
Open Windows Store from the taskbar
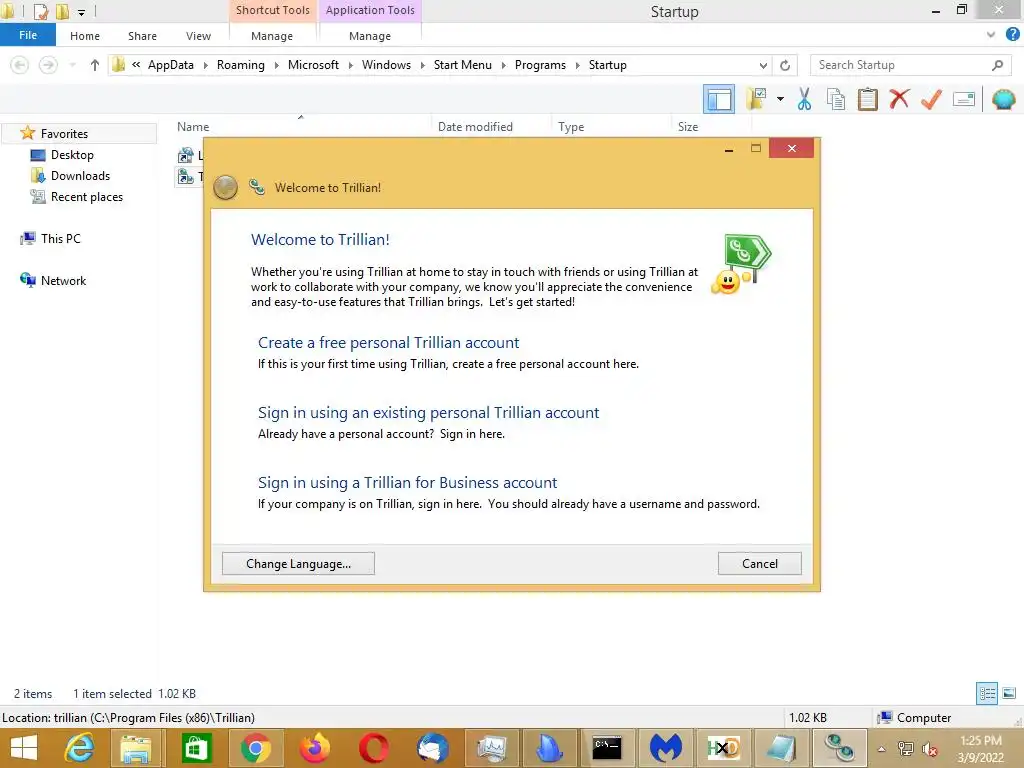pos(197,748)
